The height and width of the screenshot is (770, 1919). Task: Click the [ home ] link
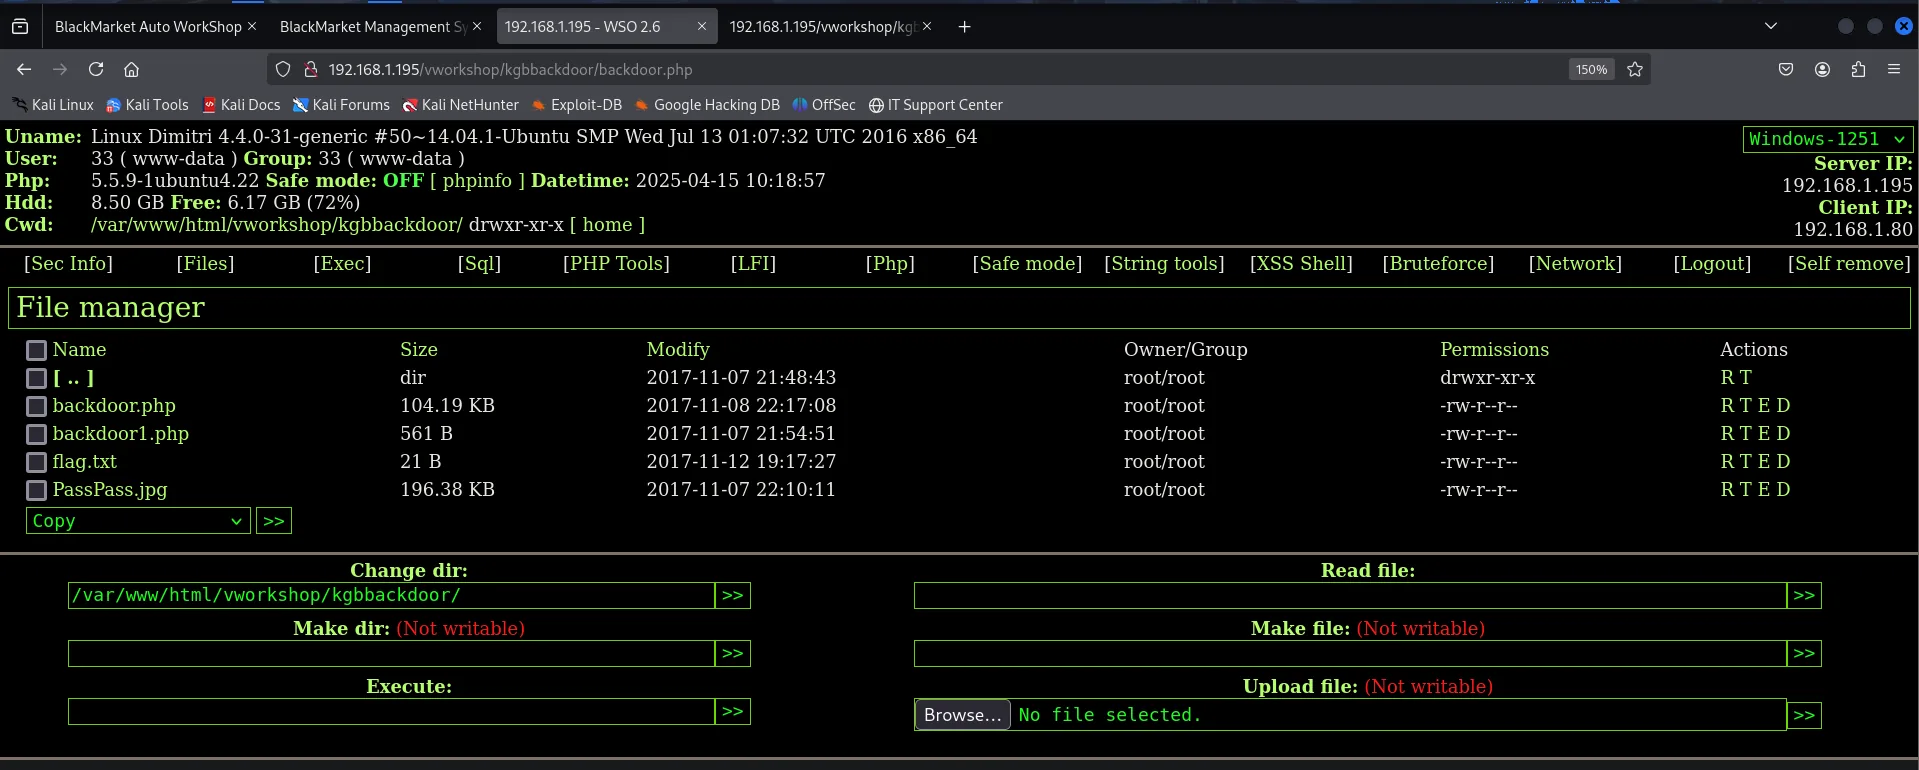(607, 224)
